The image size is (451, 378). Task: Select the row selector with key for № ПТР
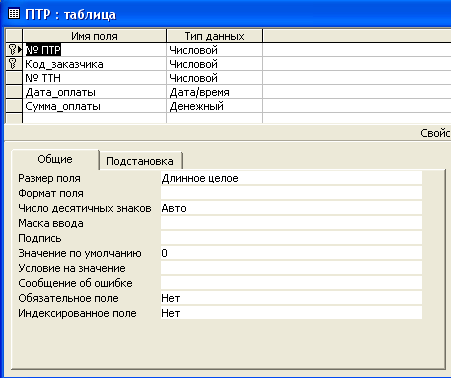[14, 50]
